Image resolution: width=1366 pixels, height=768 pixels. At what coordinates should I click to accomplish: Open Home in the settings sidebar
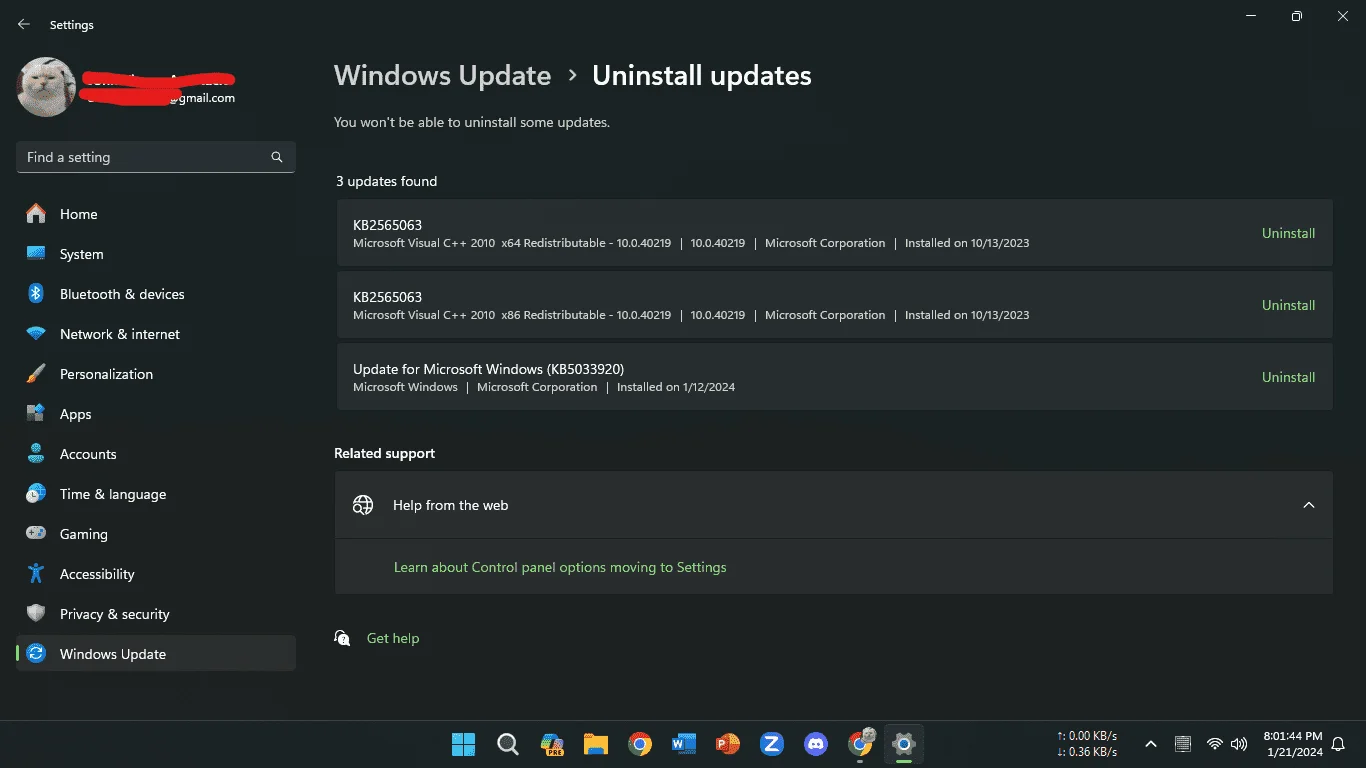click(x=156, y=214)
